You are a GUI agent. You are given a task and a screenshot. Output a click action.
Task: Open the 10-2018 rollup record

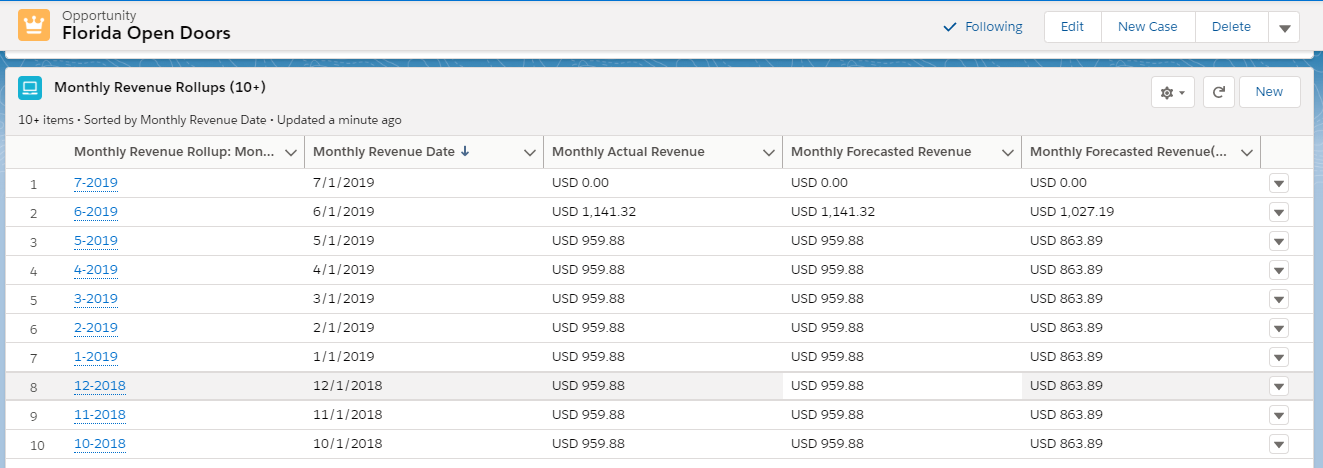[100, 444]
